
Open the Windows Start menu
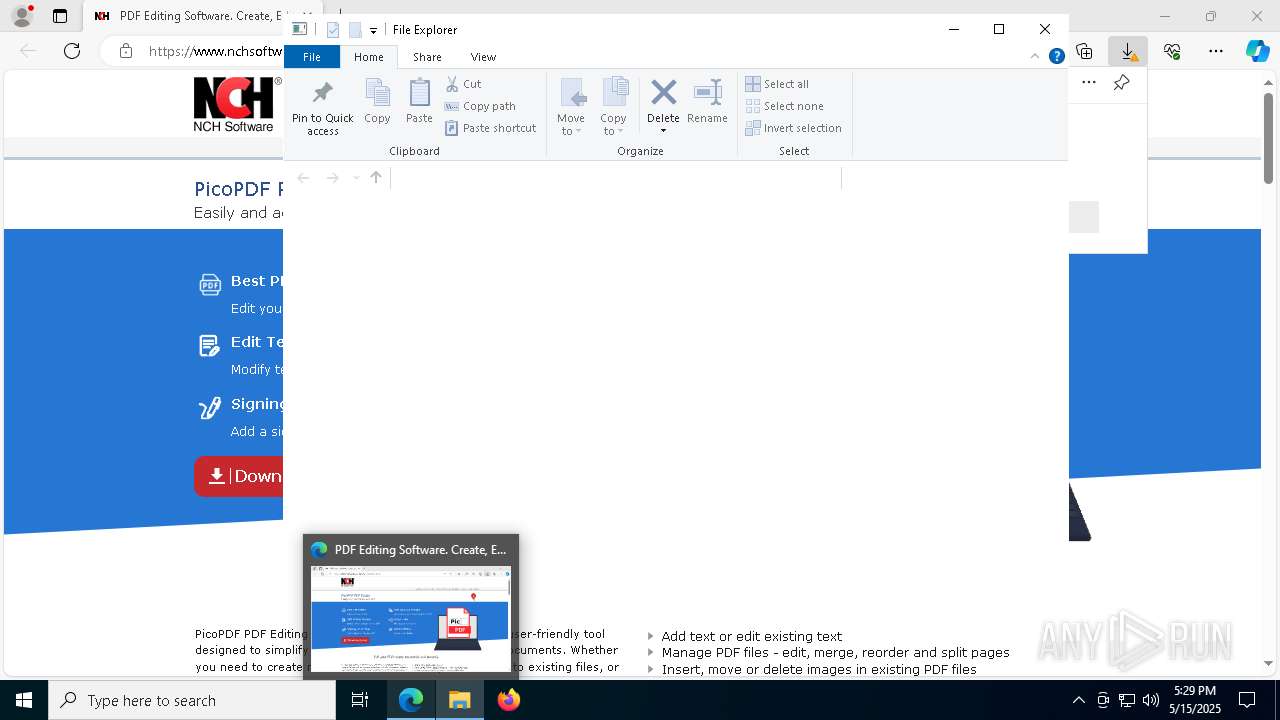[24, 700]
